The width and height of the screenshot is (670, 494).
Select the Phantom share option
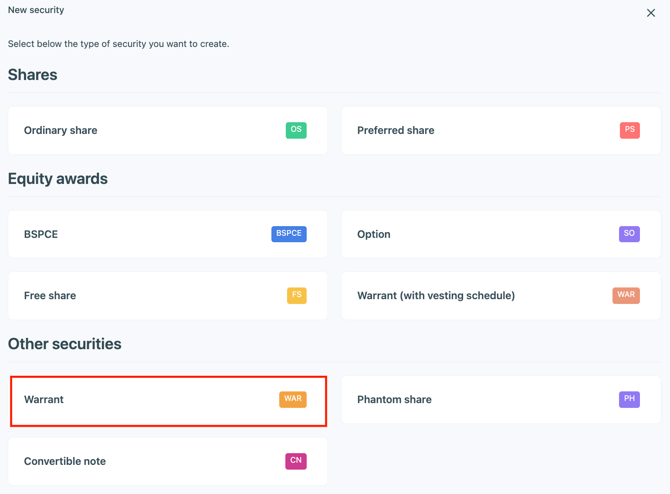tap(394, 400)
